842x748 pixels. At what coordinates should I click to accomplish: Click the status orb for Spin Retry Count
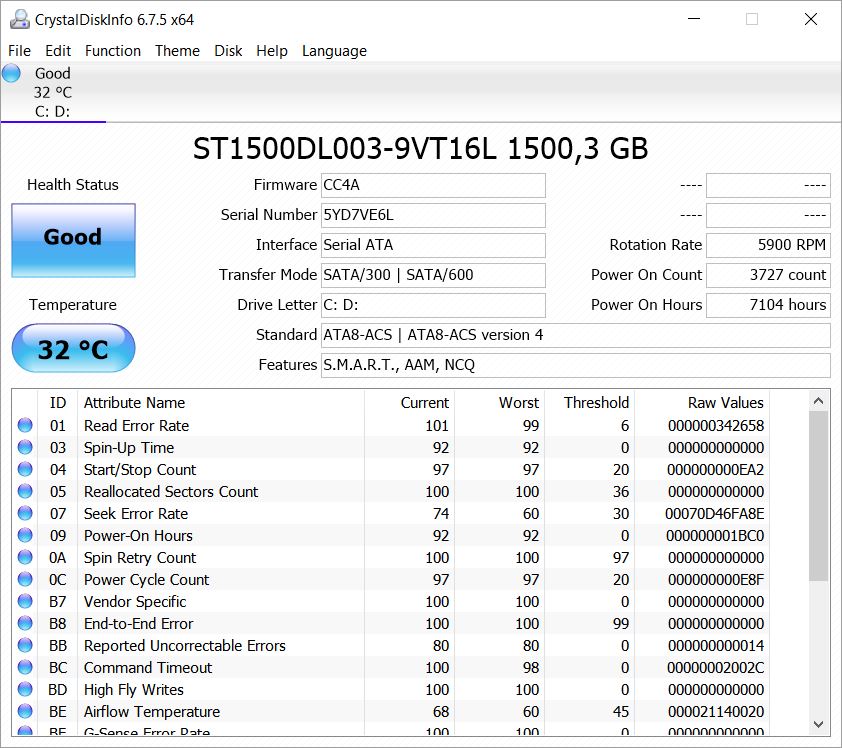pos(25,557)
